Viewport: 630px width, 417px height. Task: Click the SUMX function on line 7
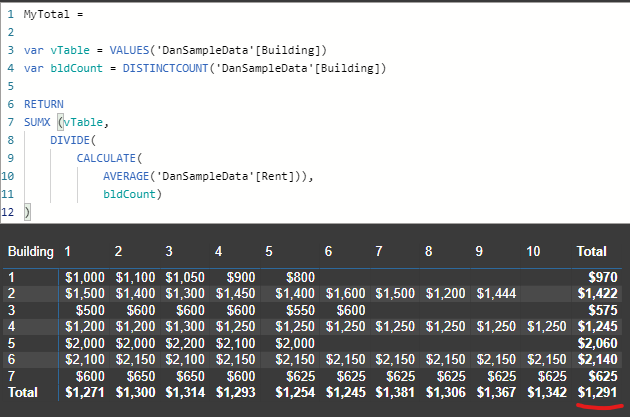point(37,122)
